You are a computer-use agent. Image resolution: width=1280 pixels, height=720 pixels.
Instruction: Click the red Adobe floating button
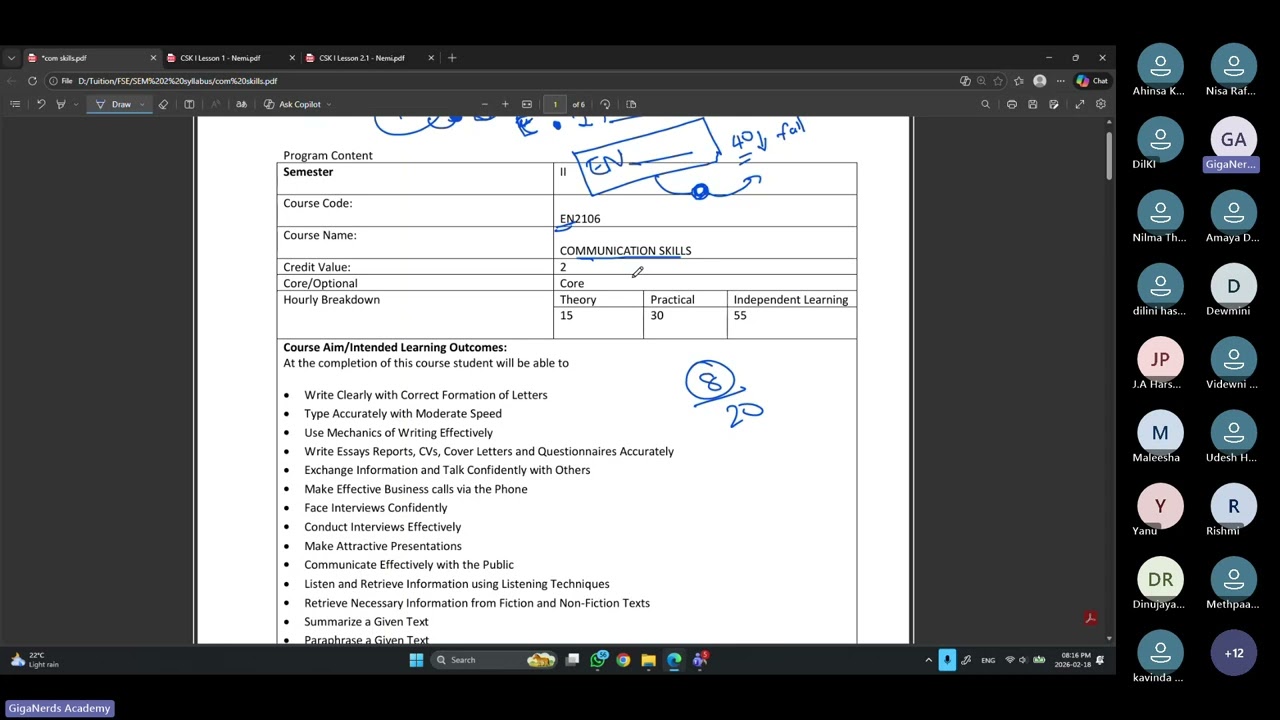coord(1090,619)
